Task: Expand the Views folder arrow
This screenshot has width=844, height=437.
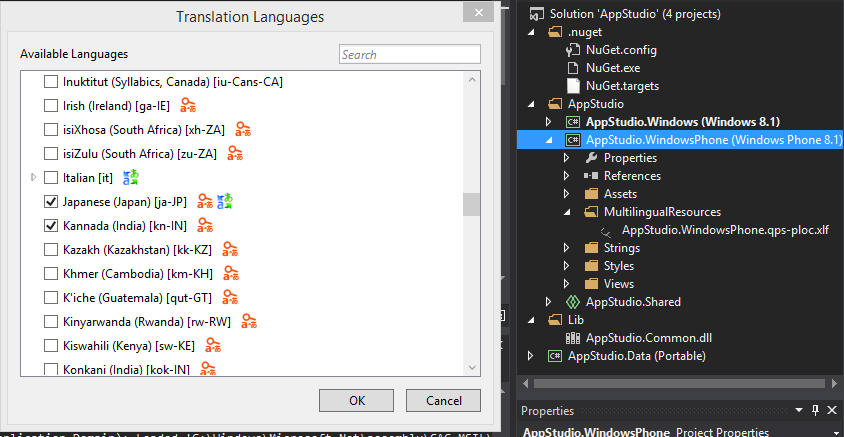Action: pos(566,284)
